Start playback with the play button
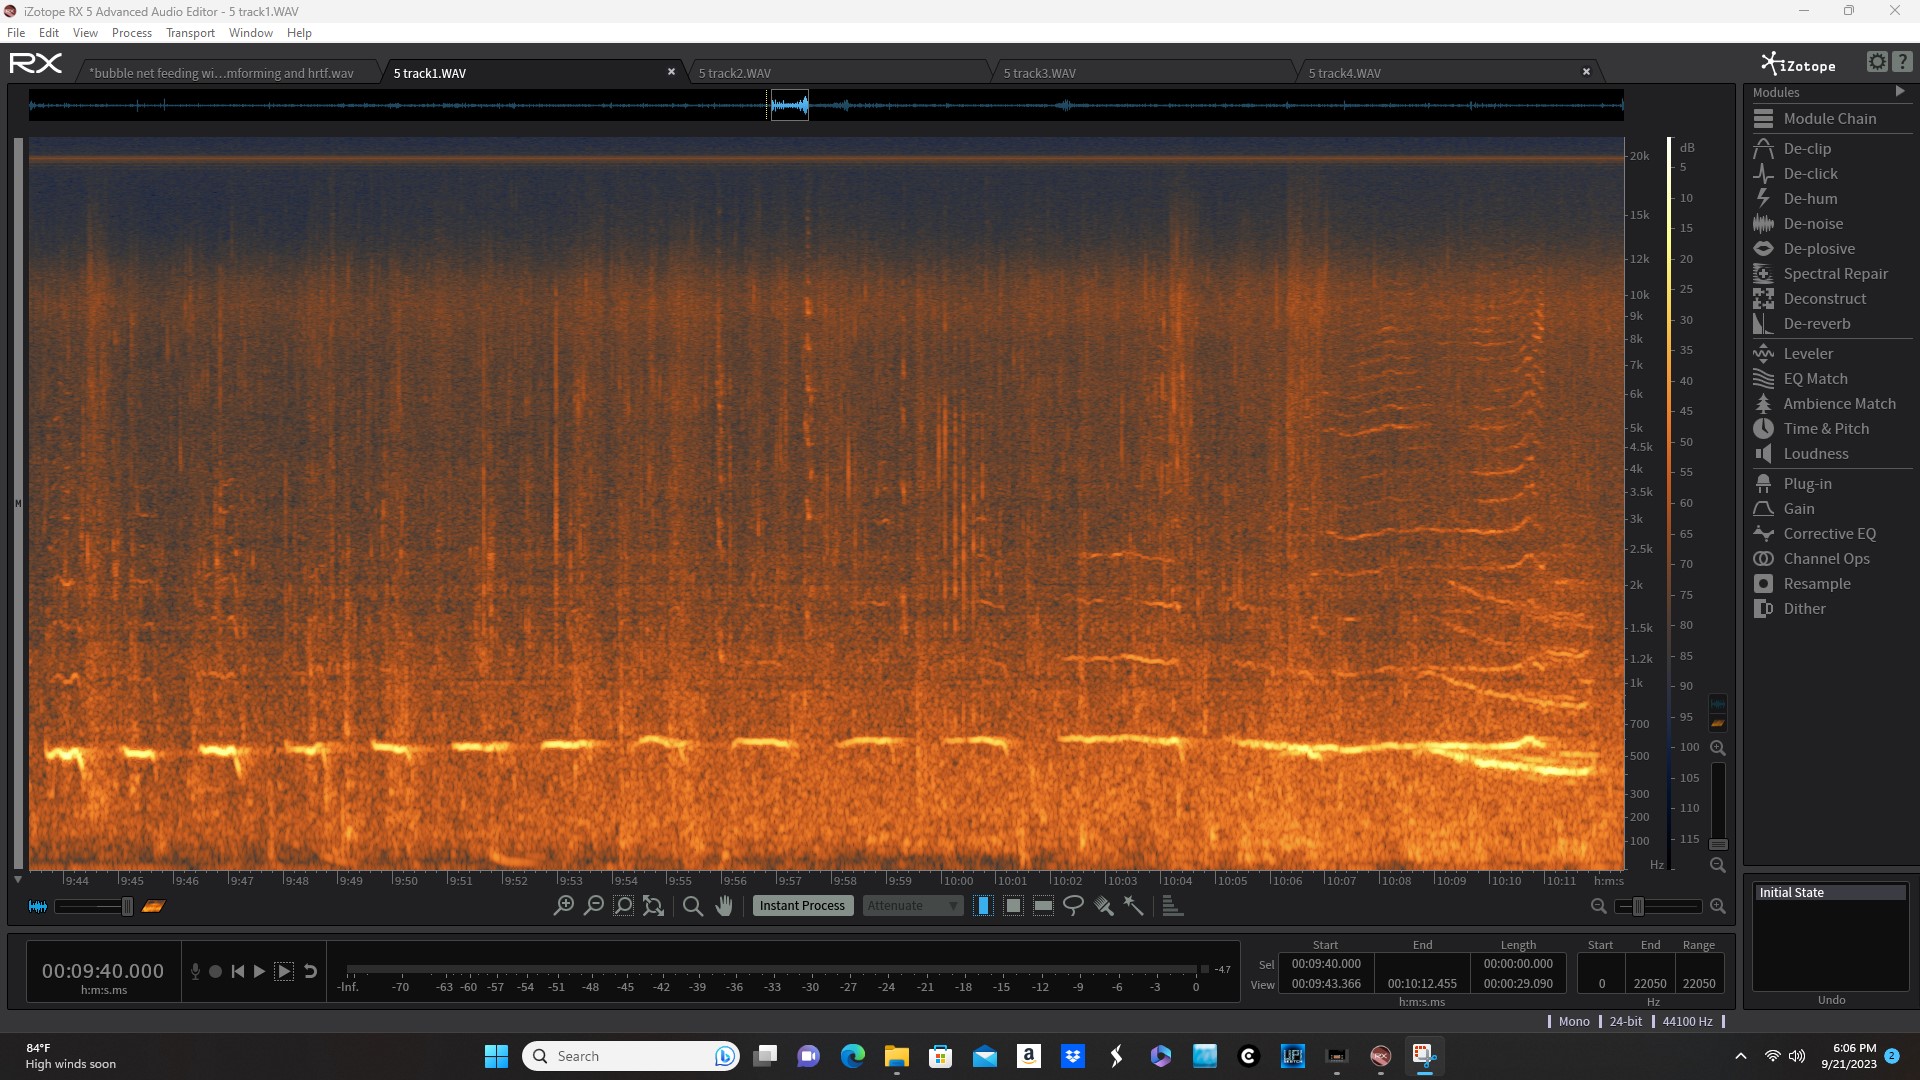 (x=260, y=971)
